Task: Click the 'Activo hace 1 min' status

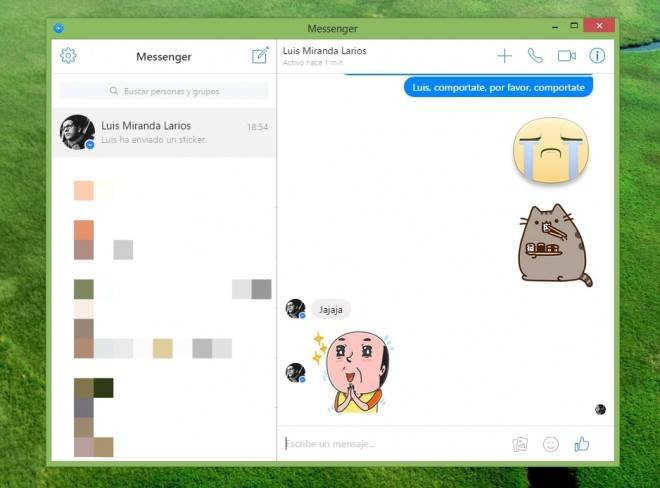Action: (x=313, y=63)
